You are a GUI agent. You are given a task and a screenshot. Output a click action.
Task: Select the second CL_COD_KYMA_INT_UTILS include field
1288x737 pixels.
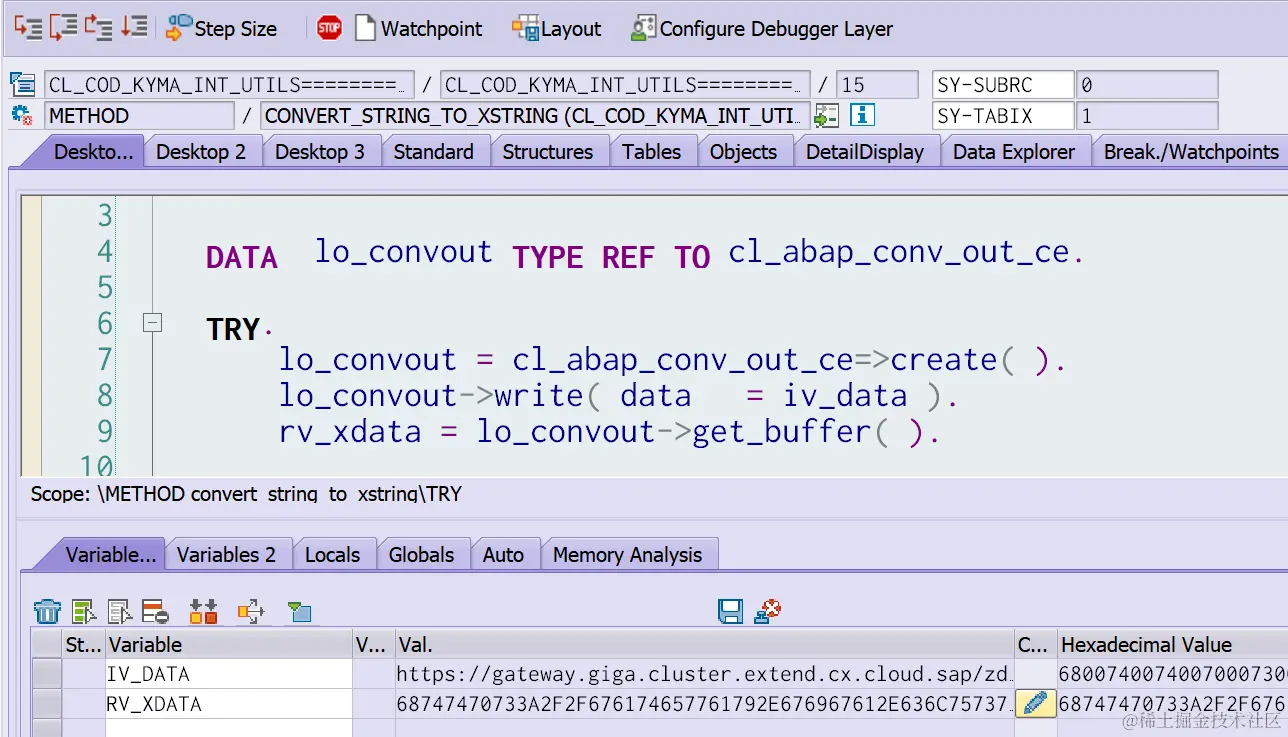626,85
